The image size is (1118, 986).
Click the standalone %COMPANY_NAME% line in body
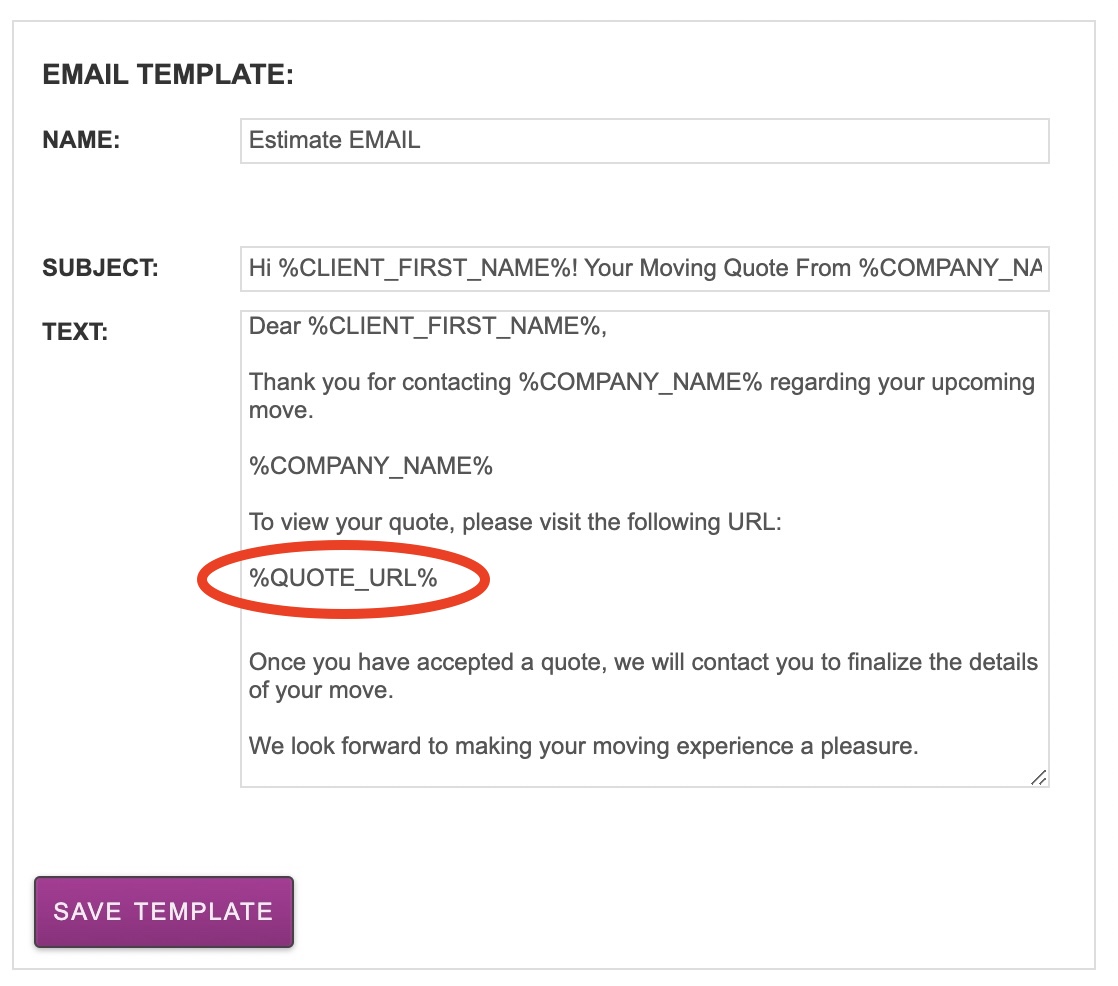click(370, 466)
